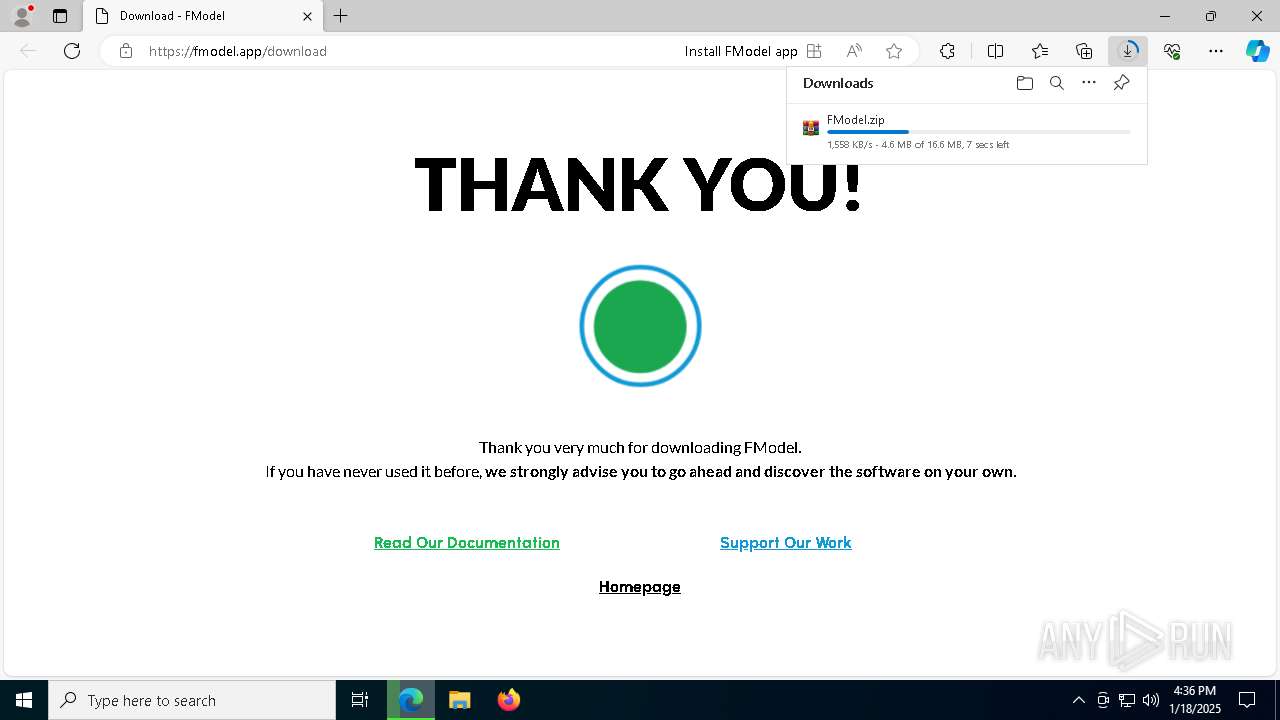Open Settings and more ellipsis menu
The image size is (1280, 720).
click(1216, 51)
